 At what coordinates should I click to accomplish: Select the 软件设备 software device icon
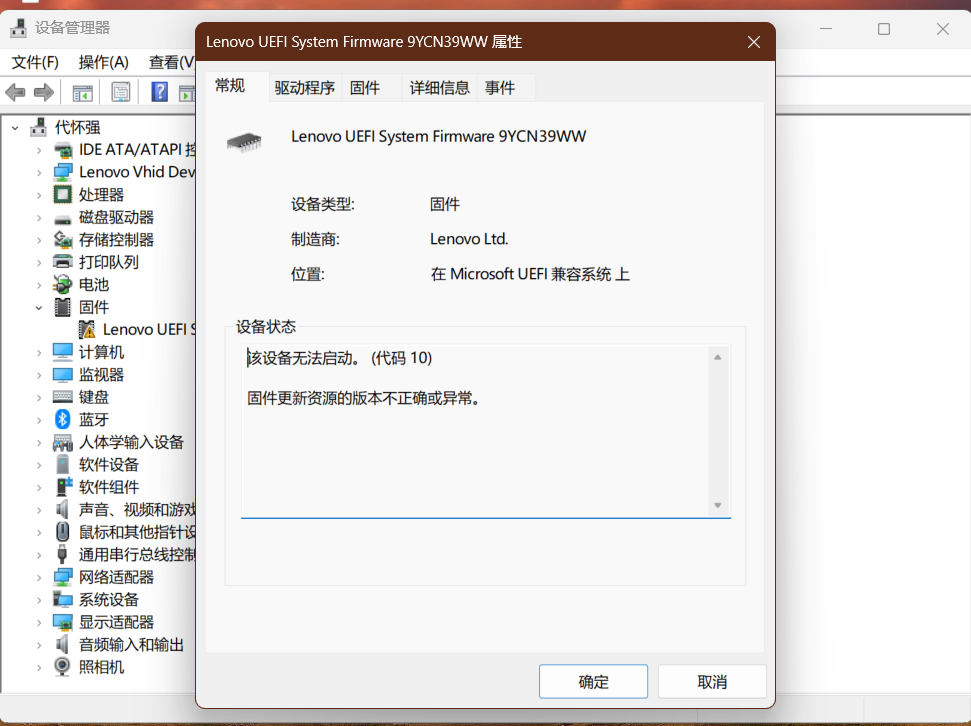[x=63, y=465]
